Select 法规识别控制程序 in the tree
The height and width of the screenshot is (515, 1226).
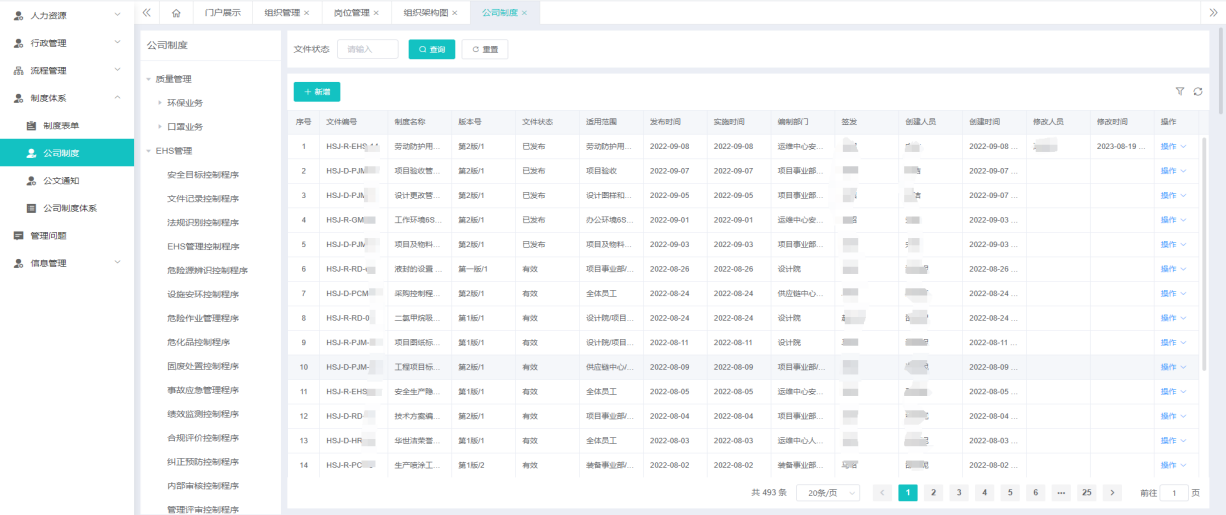point(203,223)
